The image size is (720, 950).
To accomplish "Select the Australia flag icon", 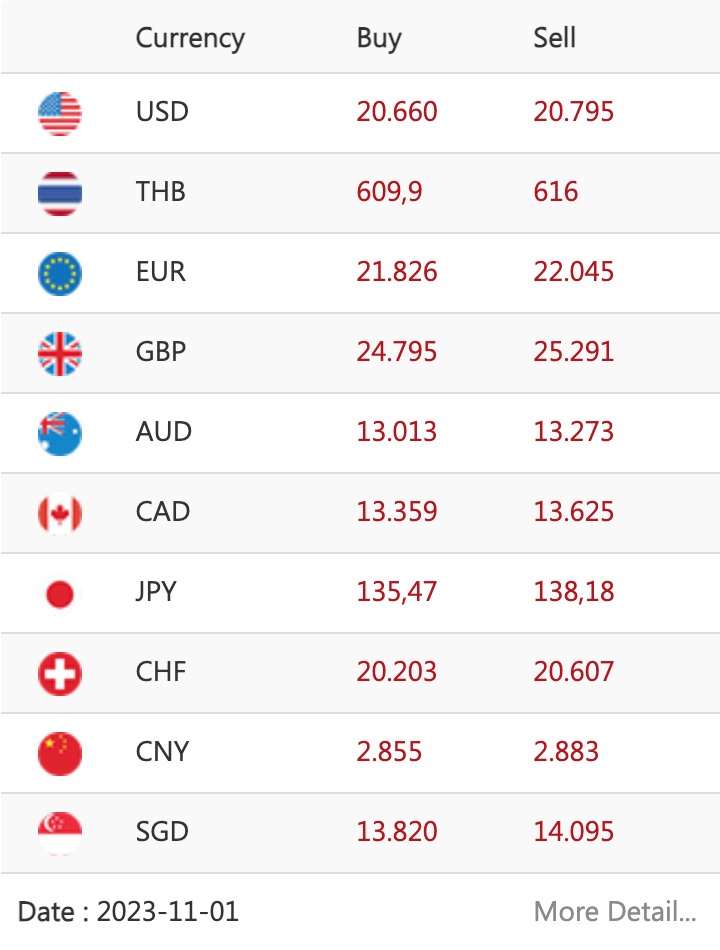I will [x=59, y=433].
